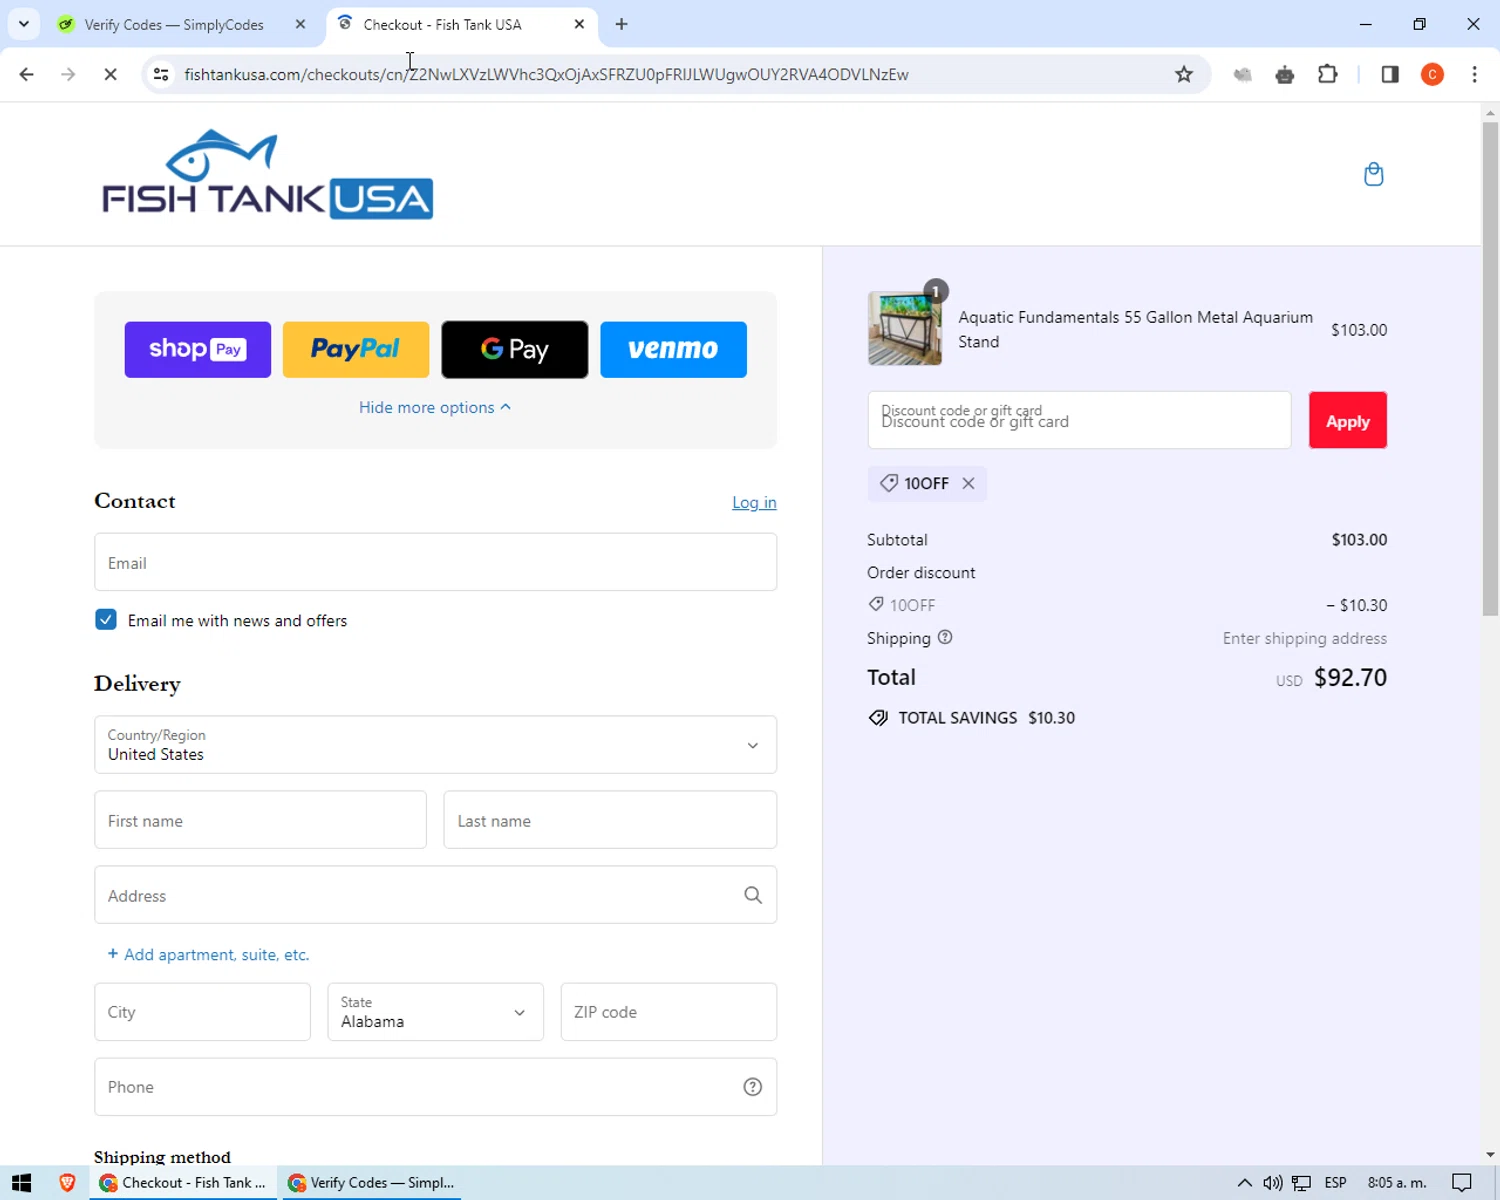Click the 8:05 a. m. taskbar clock
1500x1200 pixels.
[1397, 1183]
